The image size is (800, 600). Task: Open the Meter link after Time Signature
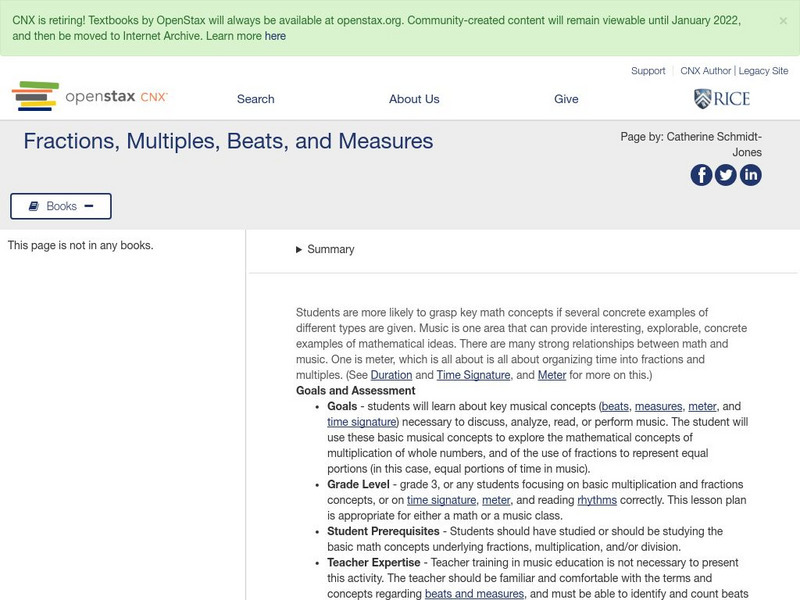(x=552, y=375)
